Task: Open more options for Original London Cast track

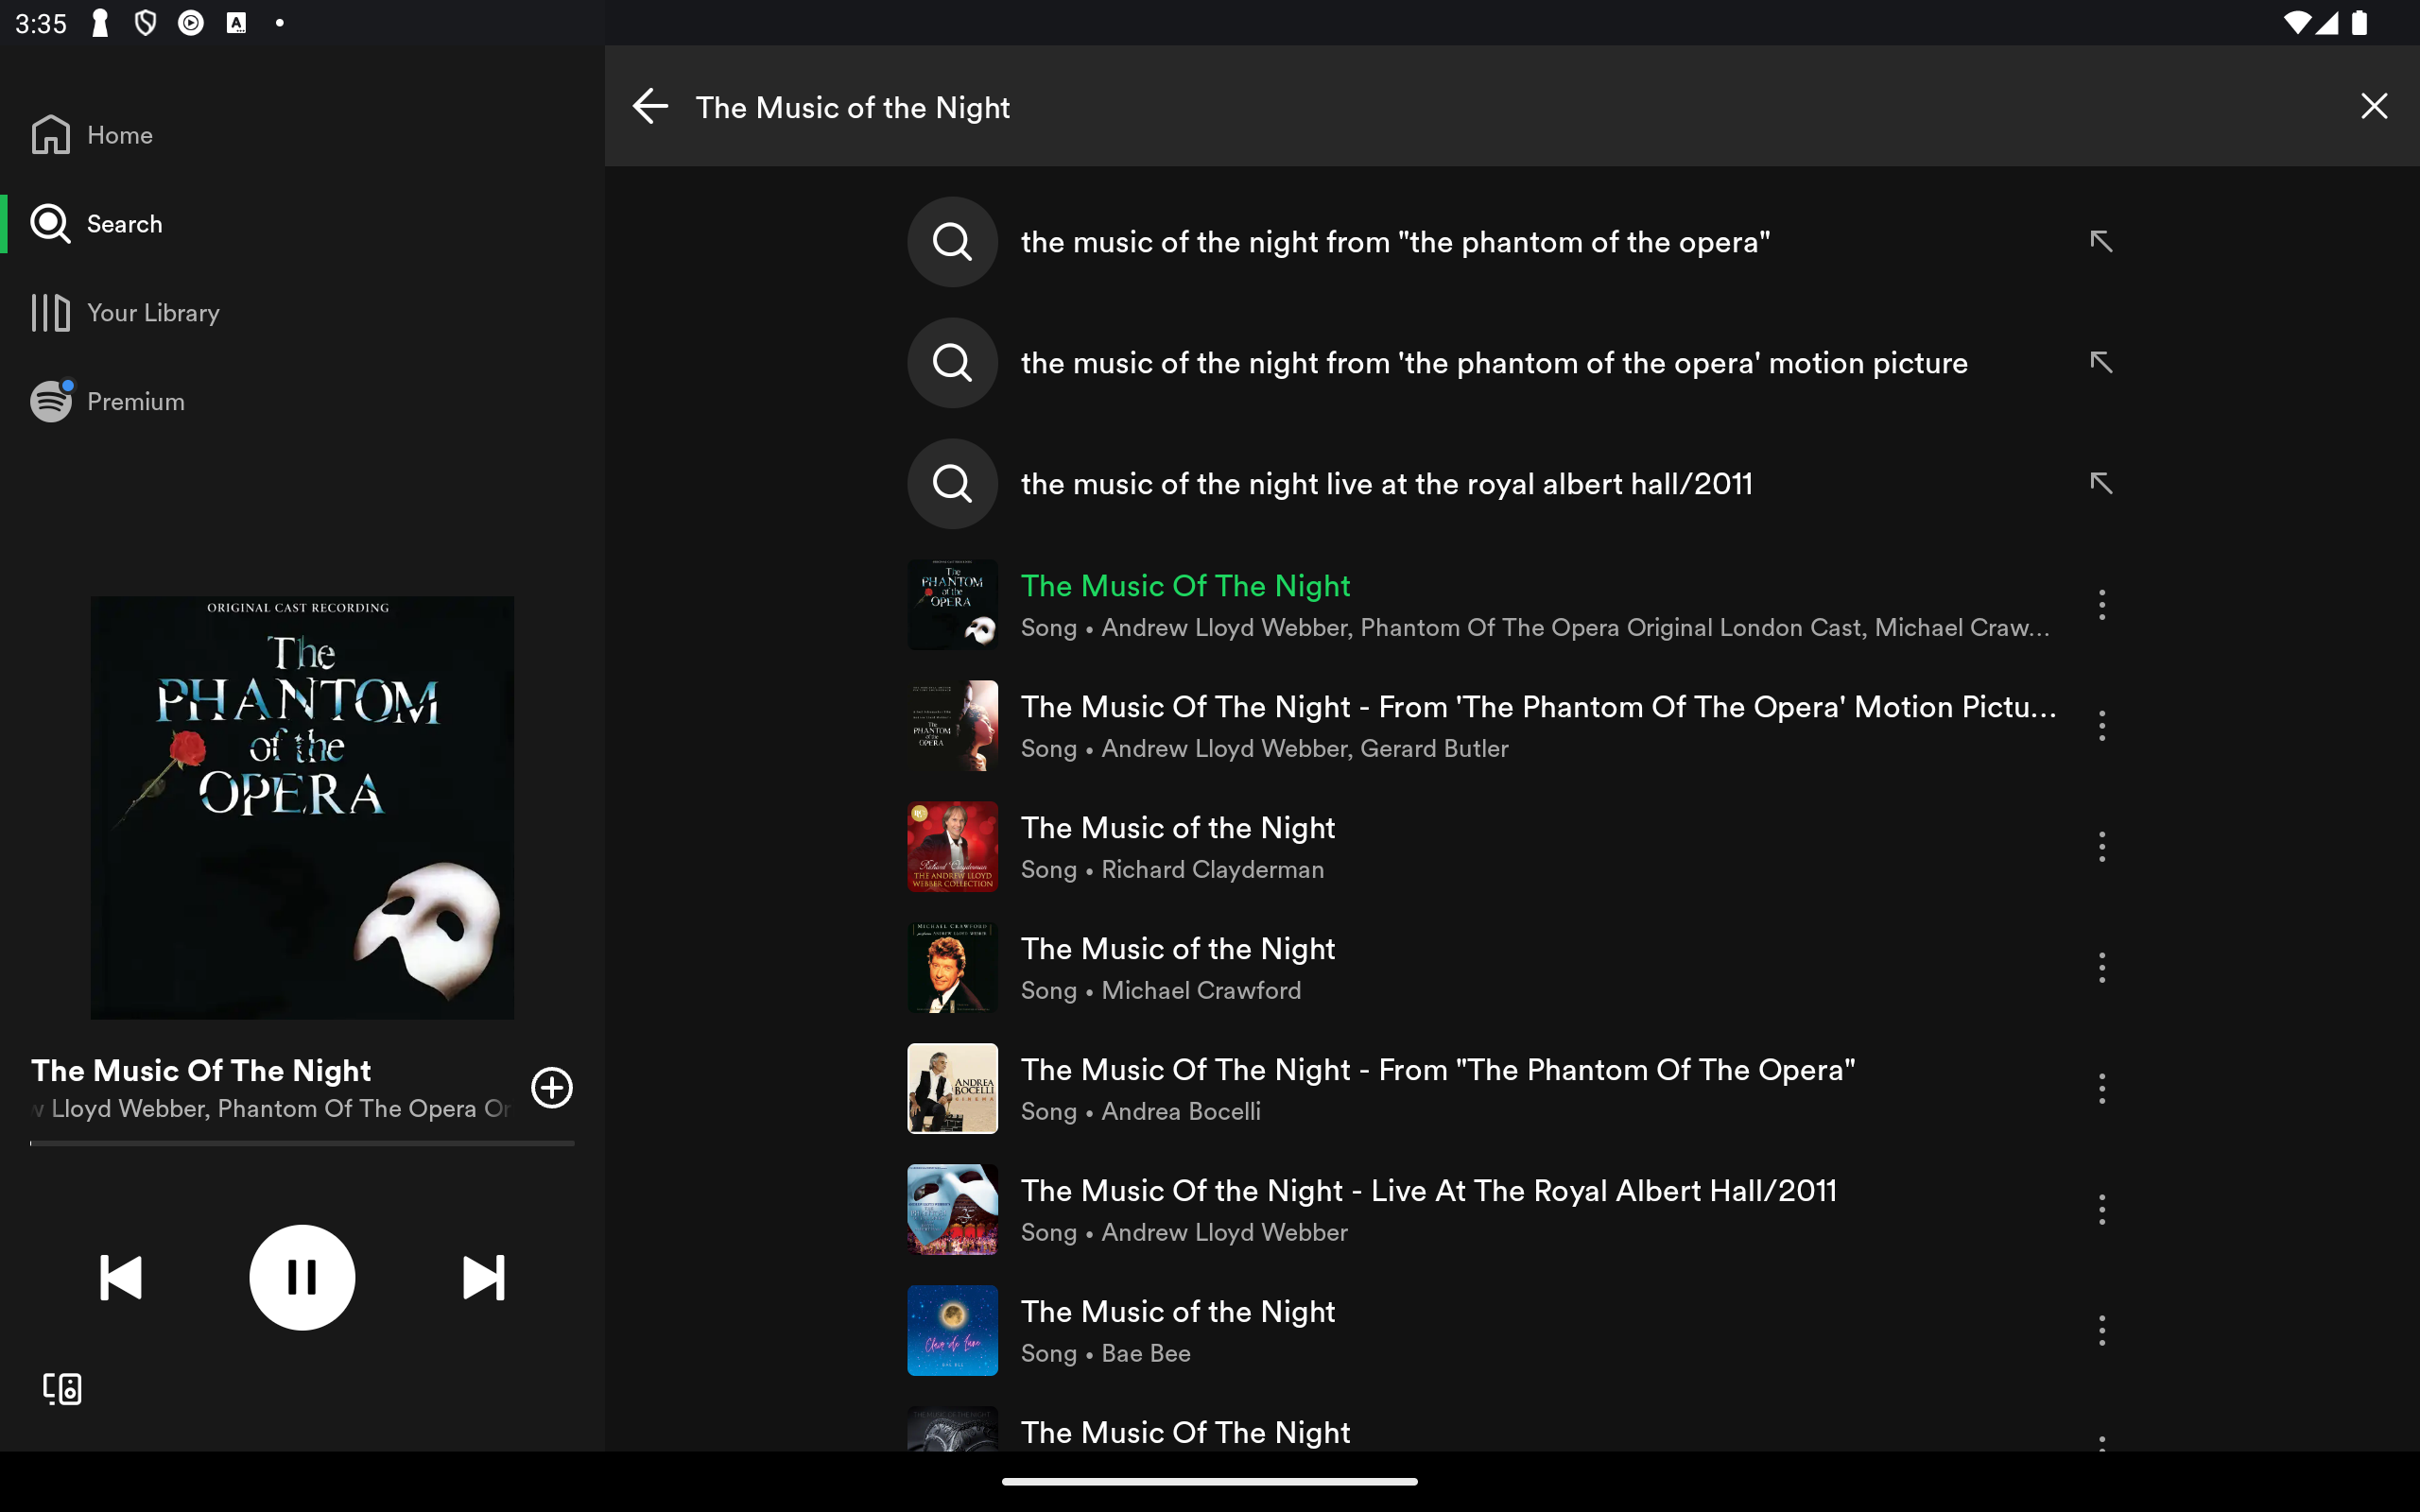Action: (2101, 605)
